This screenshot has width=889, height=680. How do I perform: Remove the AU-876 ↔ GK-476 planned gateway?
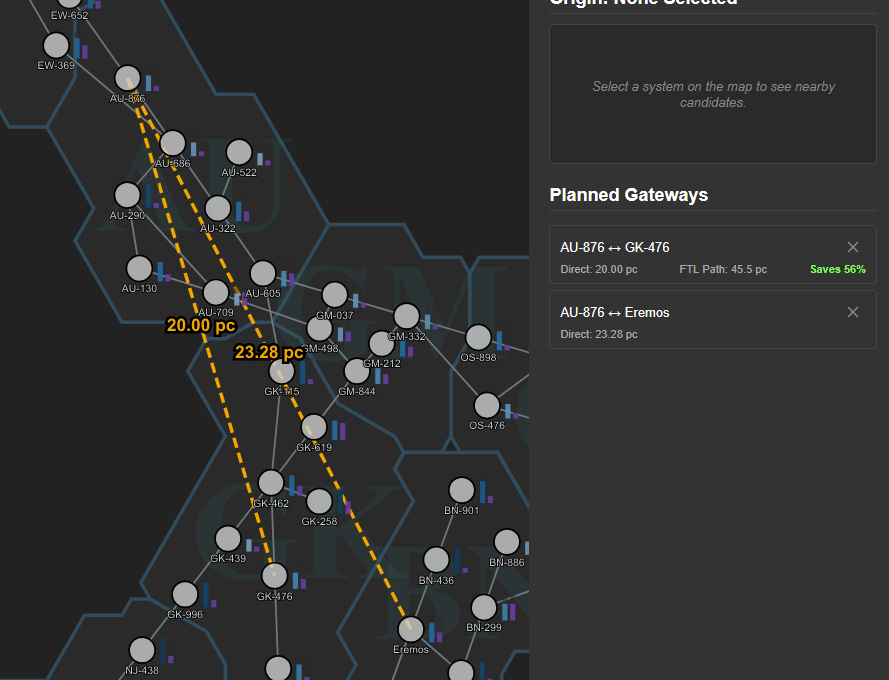click(853, 247)
